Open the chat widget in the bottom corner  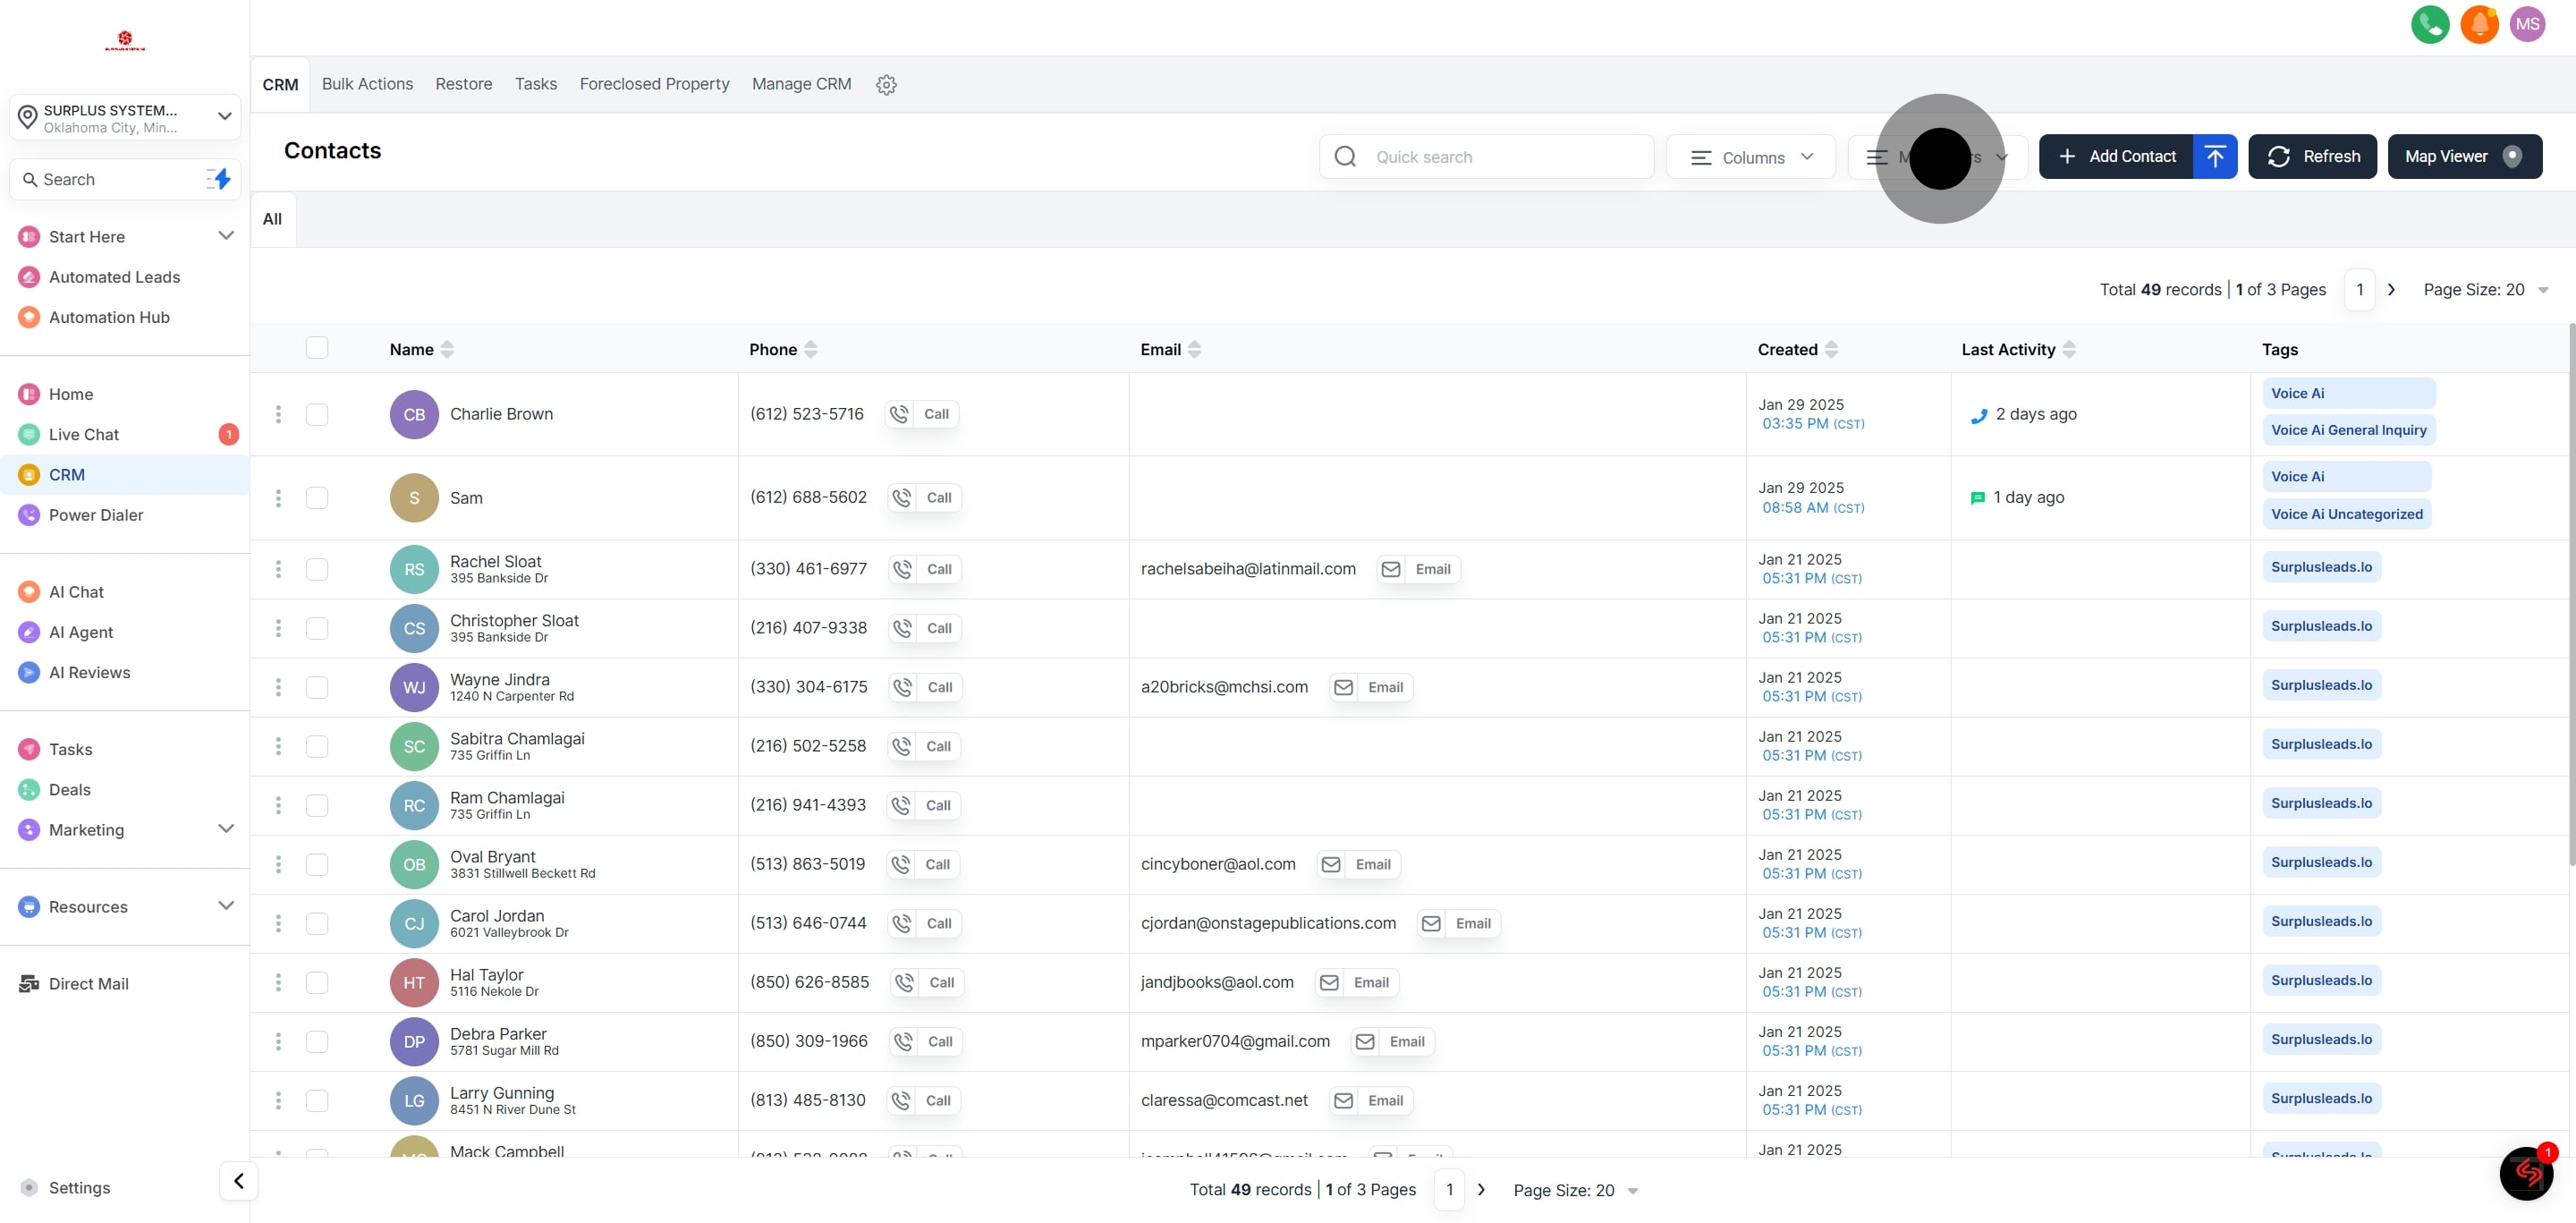(2526, 1173)
